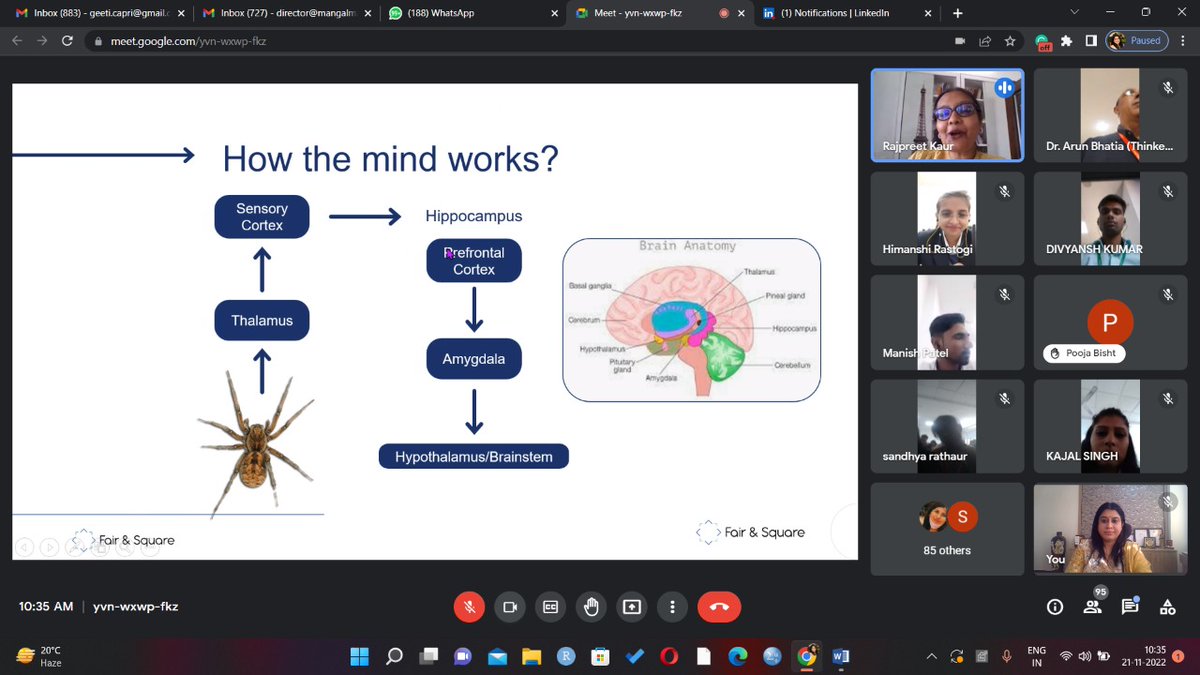Select Himanshi Rastogi's video tile
This screenshot has width=1200, height=675.
pyautogui.click(x=947, y=218)
